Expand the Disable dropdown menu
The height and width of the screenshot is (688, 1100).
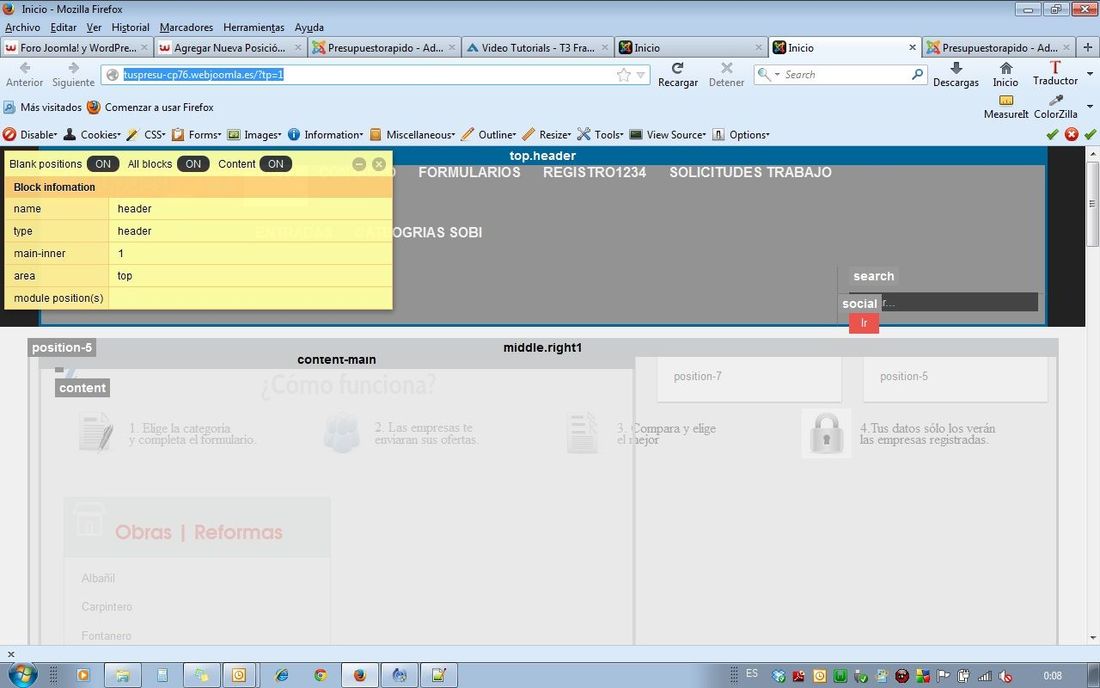(x=30, y=135)
